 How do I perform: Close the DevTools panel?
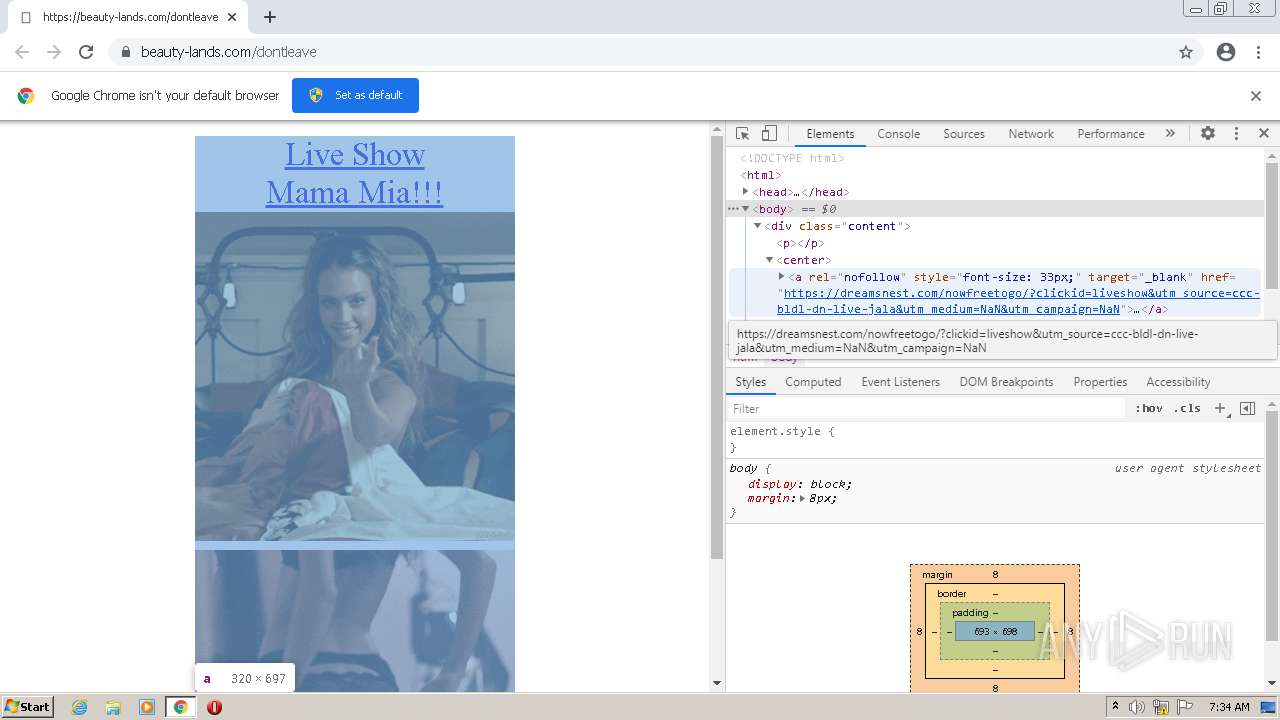coord(1264,133)
